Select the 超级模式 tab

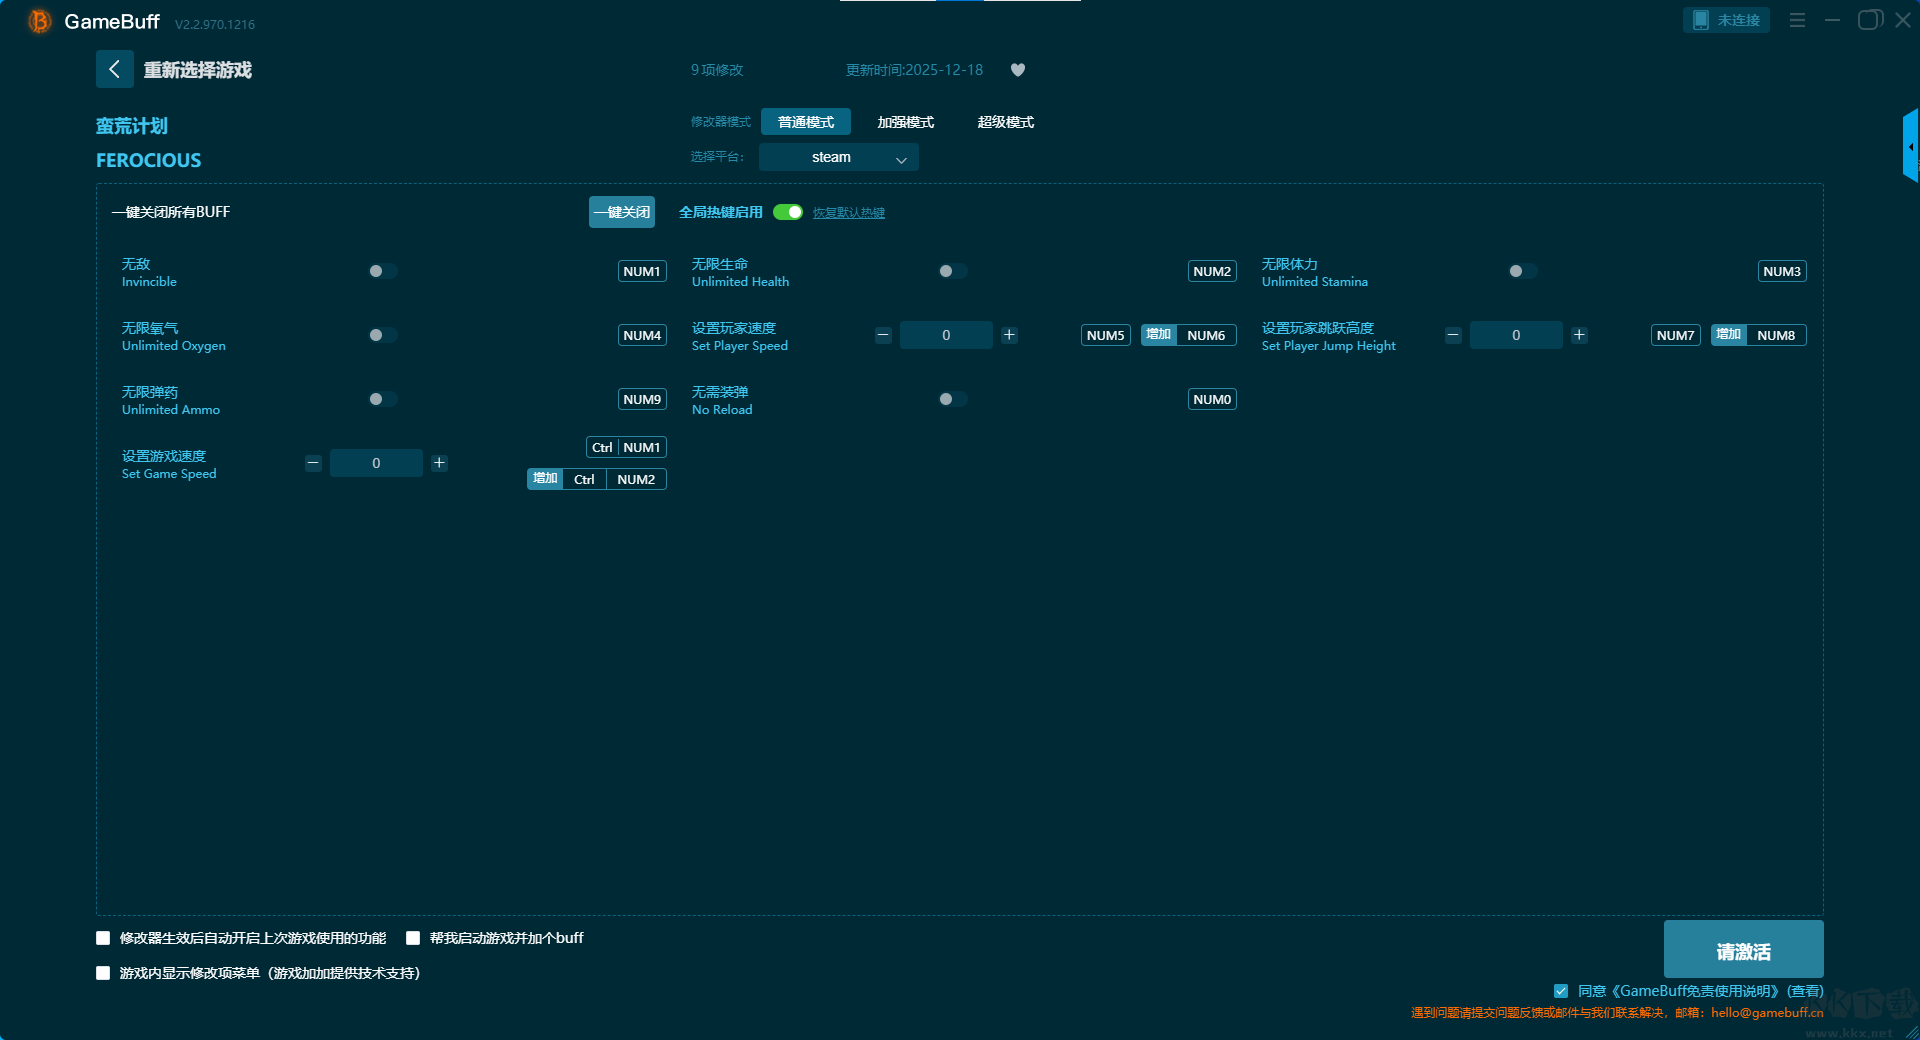1005,122
